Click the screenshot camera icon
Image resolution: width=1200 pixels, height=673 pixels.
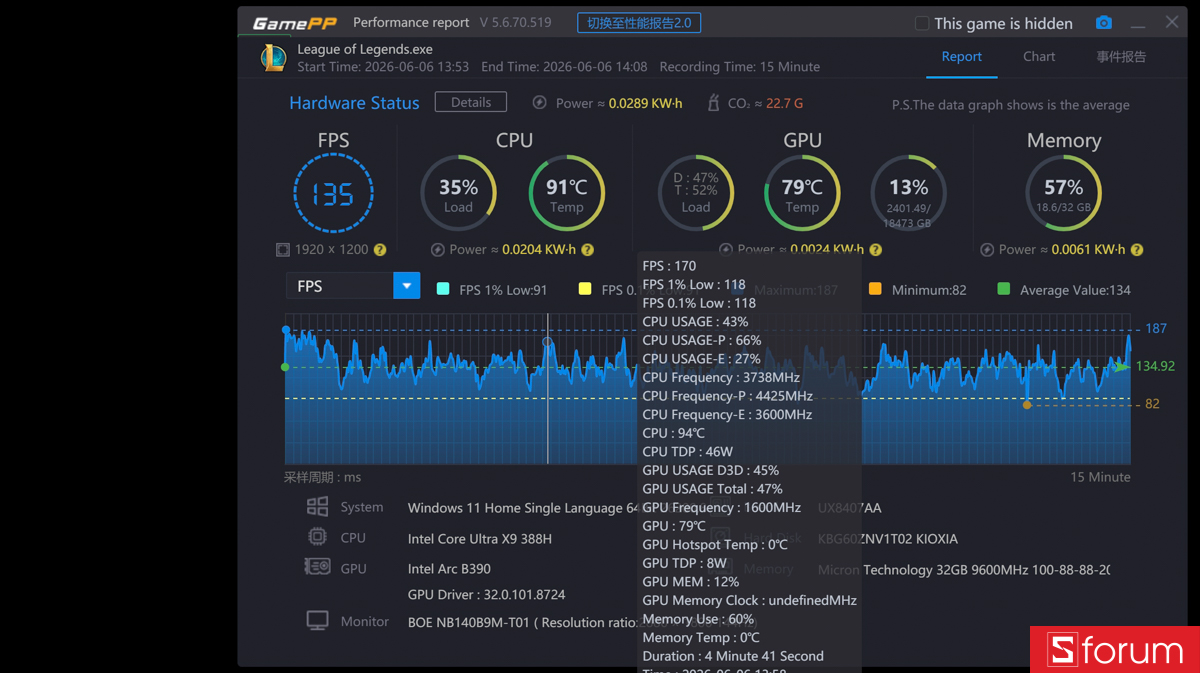click(1103, 23)
